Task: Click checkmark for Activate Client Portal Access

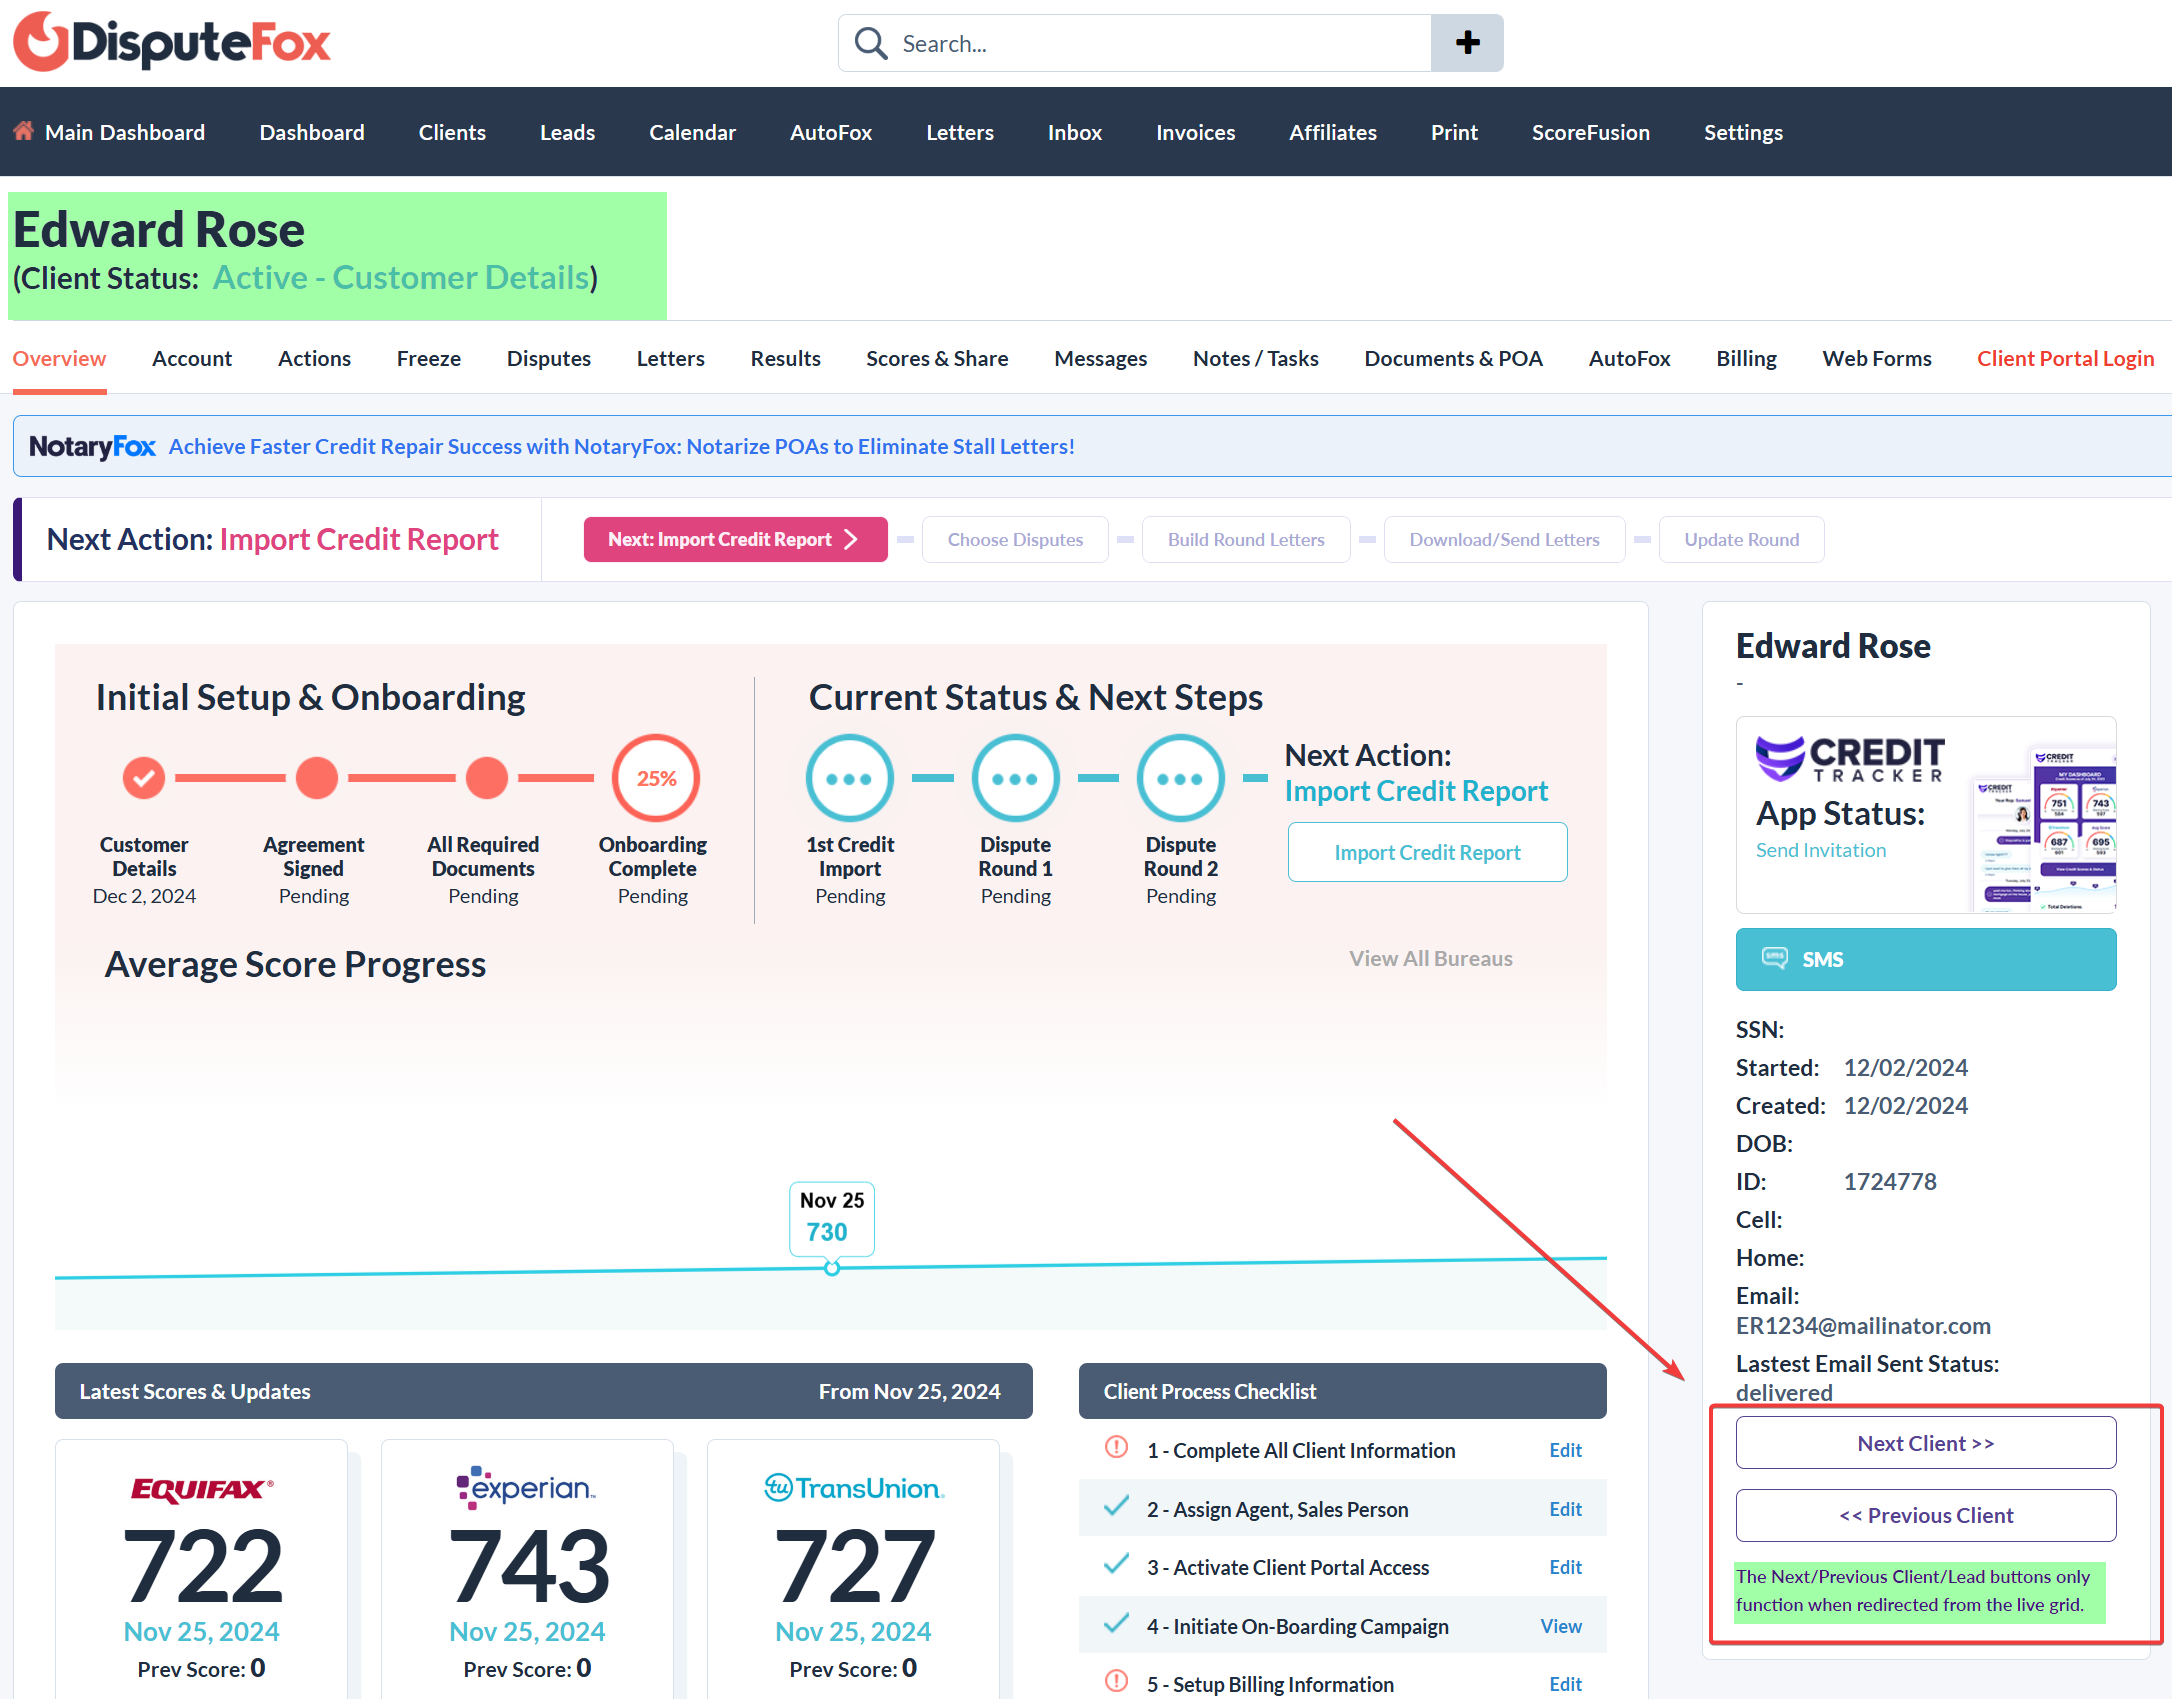Action: tap(1116, 1565)
